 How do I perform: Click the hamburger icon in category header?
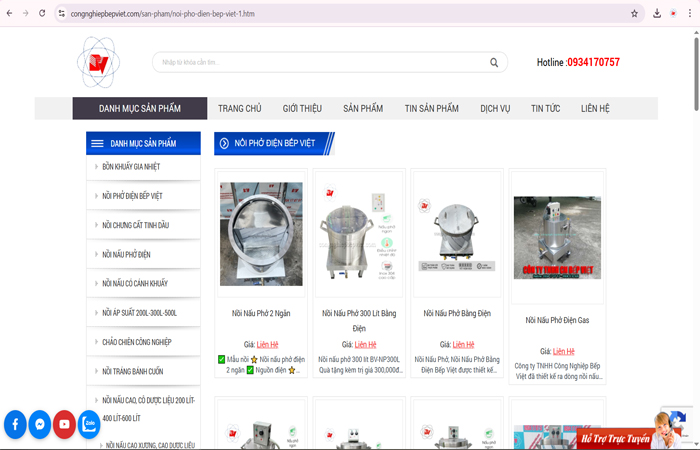[x=97, y=143]
